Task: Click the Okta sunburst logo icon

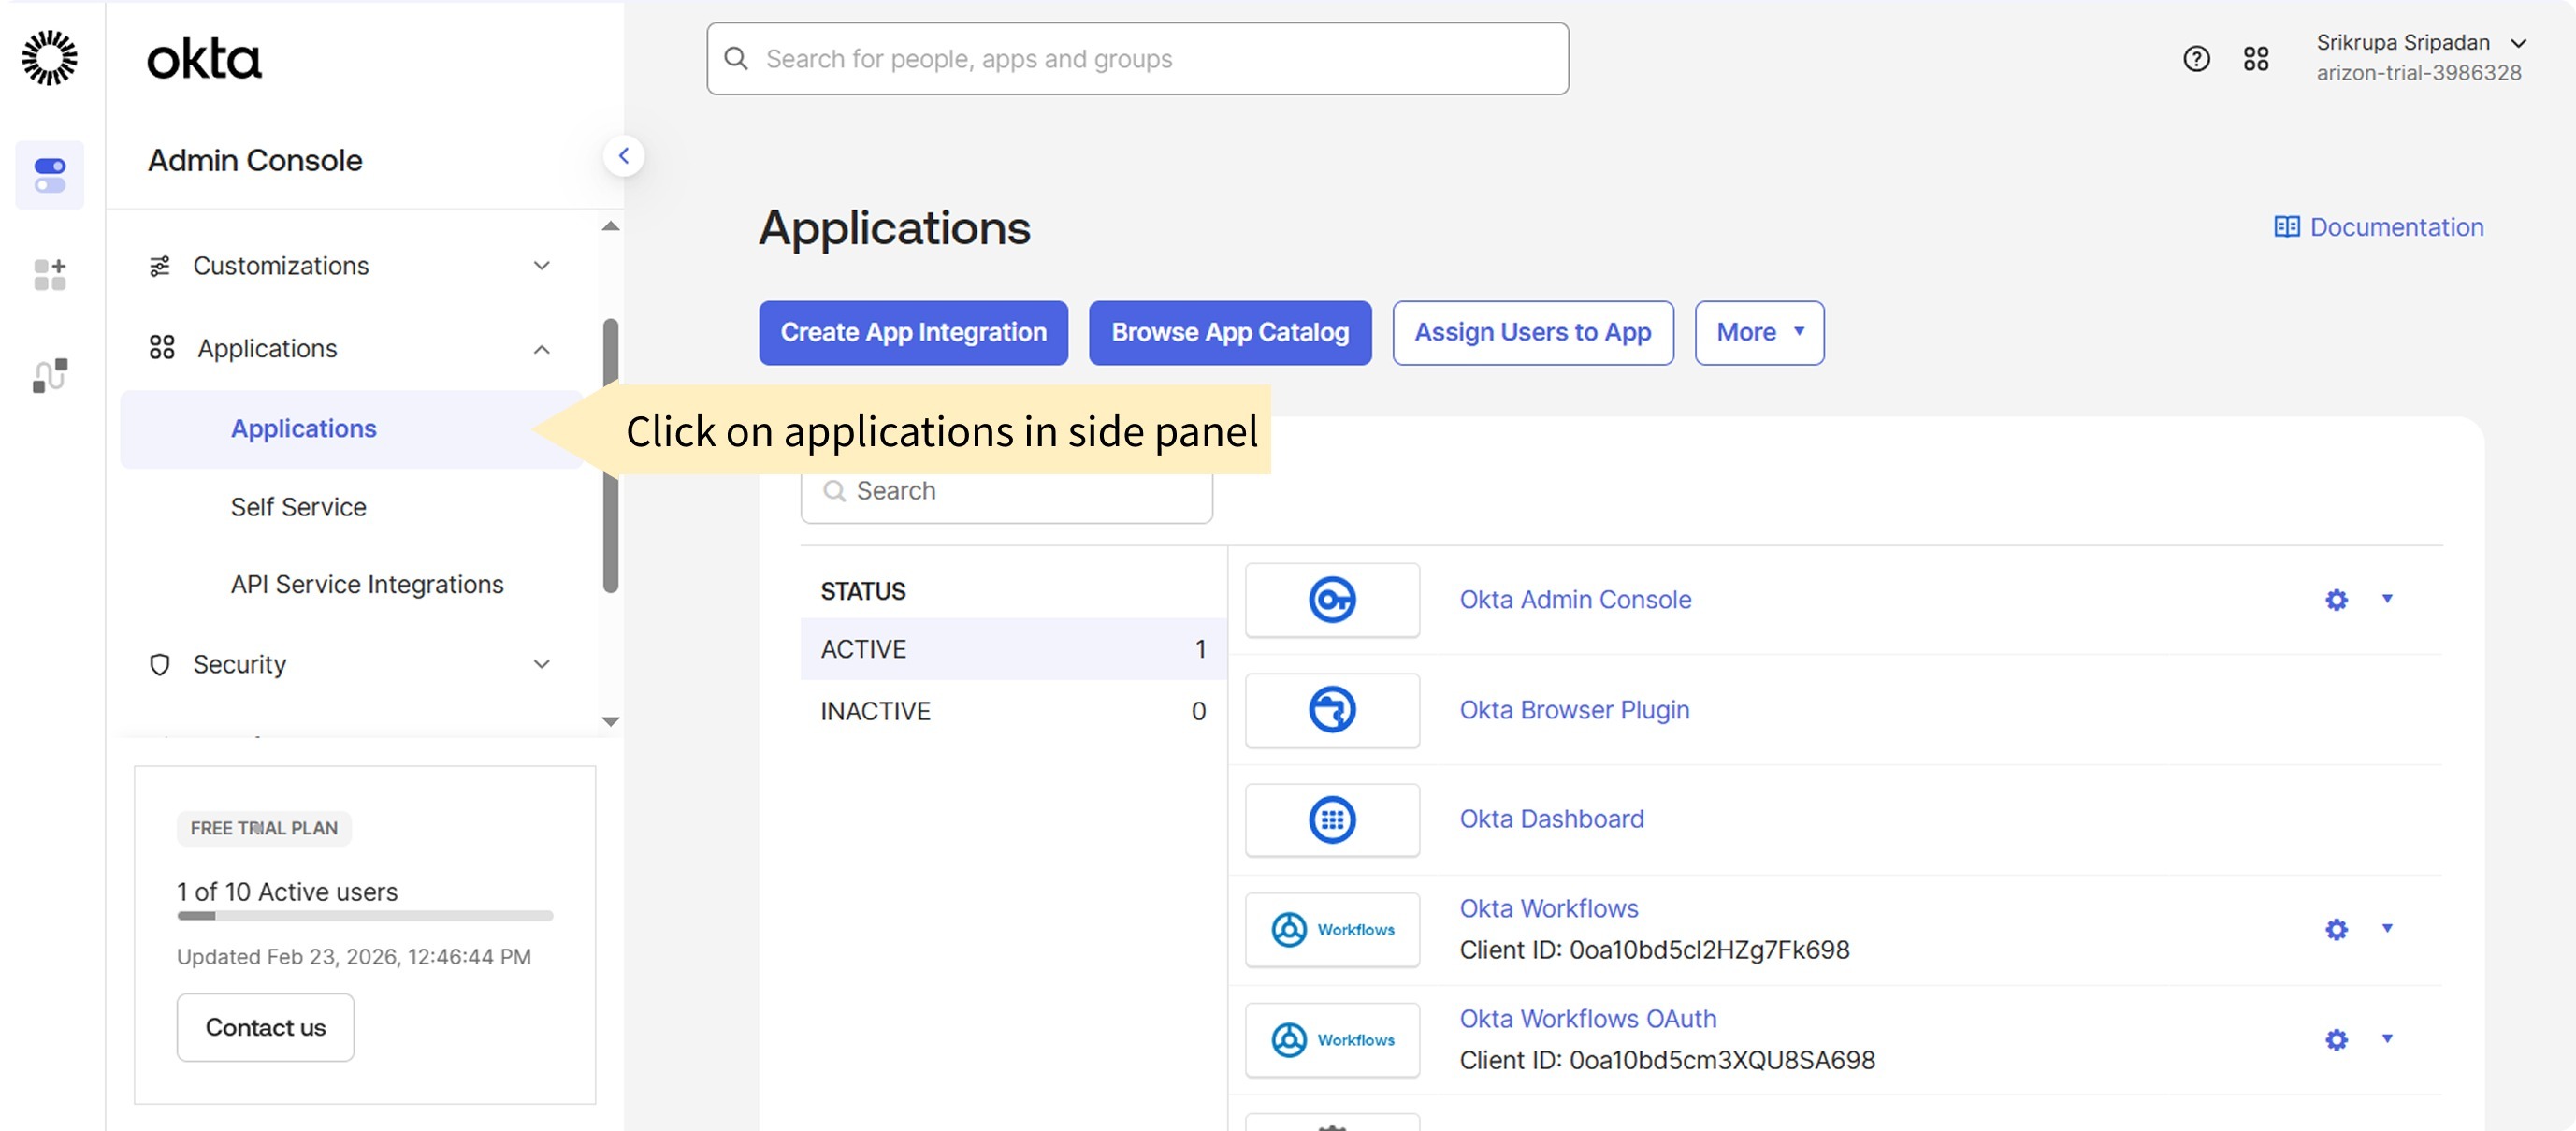Action: pos(49,58)
